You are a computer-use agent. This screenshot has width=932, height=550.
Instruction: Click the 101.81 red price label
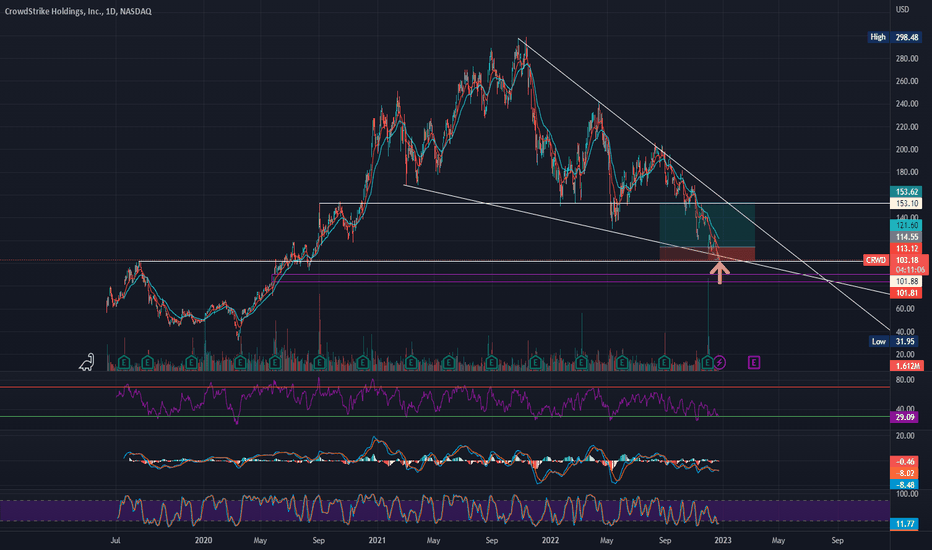pyautogui.click(x=906, y=293)
